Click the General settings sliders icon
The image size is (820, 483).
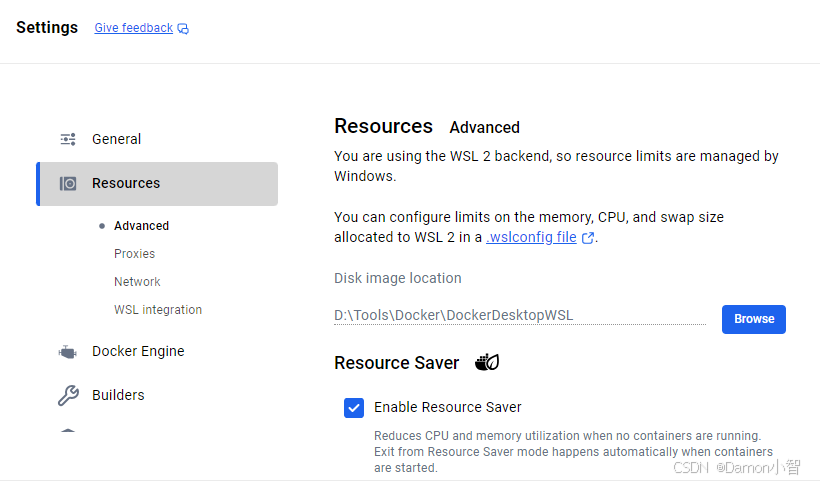68,139
